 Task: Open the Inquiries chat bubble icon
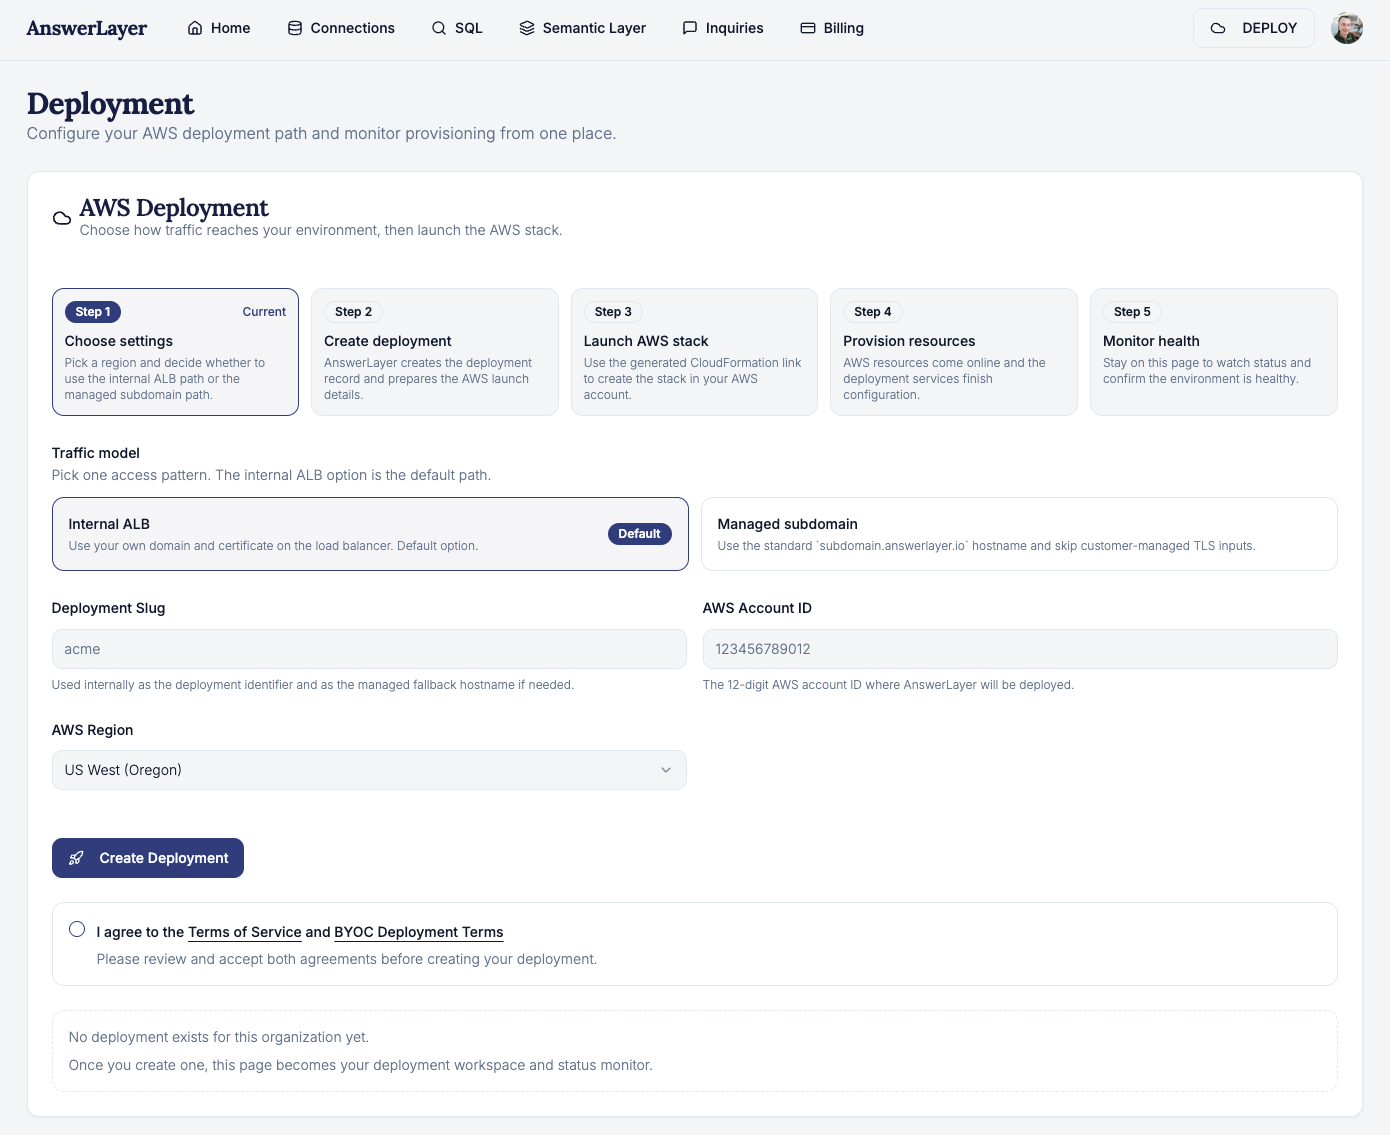(x=690, y=28)
